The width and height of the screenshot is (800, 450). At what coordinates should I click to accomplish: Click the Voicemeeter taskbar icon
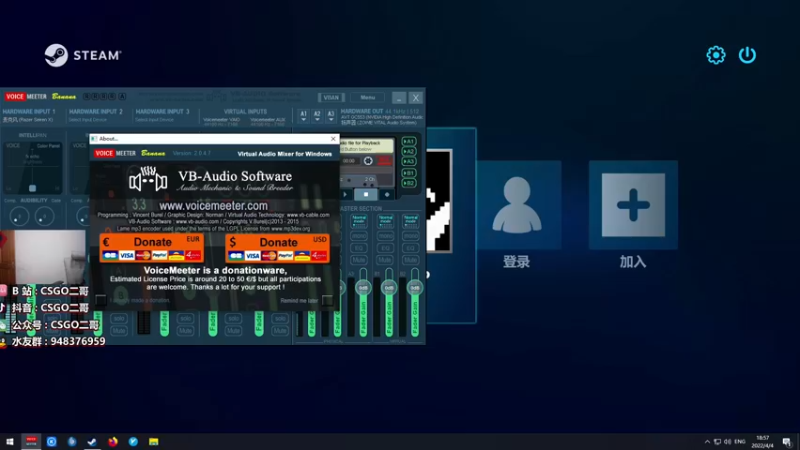(x=31, y=442)
